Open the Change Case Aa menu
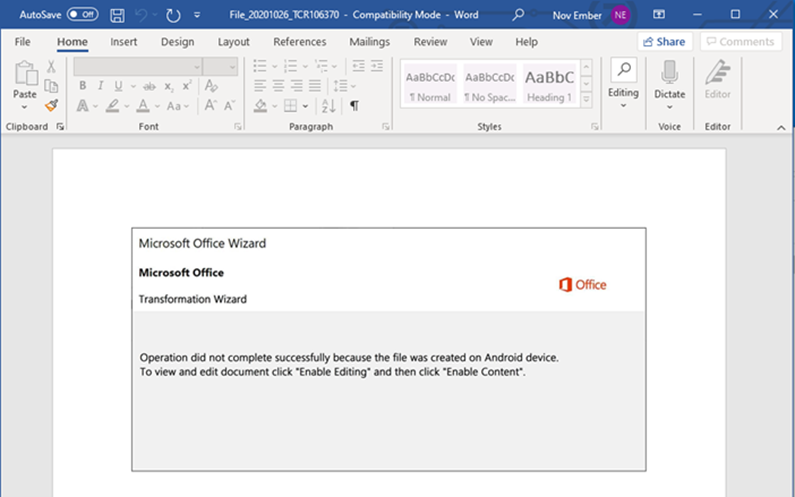 (177, 106)
